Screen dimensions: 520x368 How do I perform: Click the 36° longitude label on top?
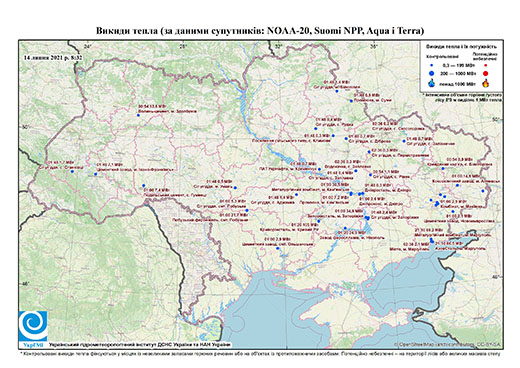[x=374, y=46]
